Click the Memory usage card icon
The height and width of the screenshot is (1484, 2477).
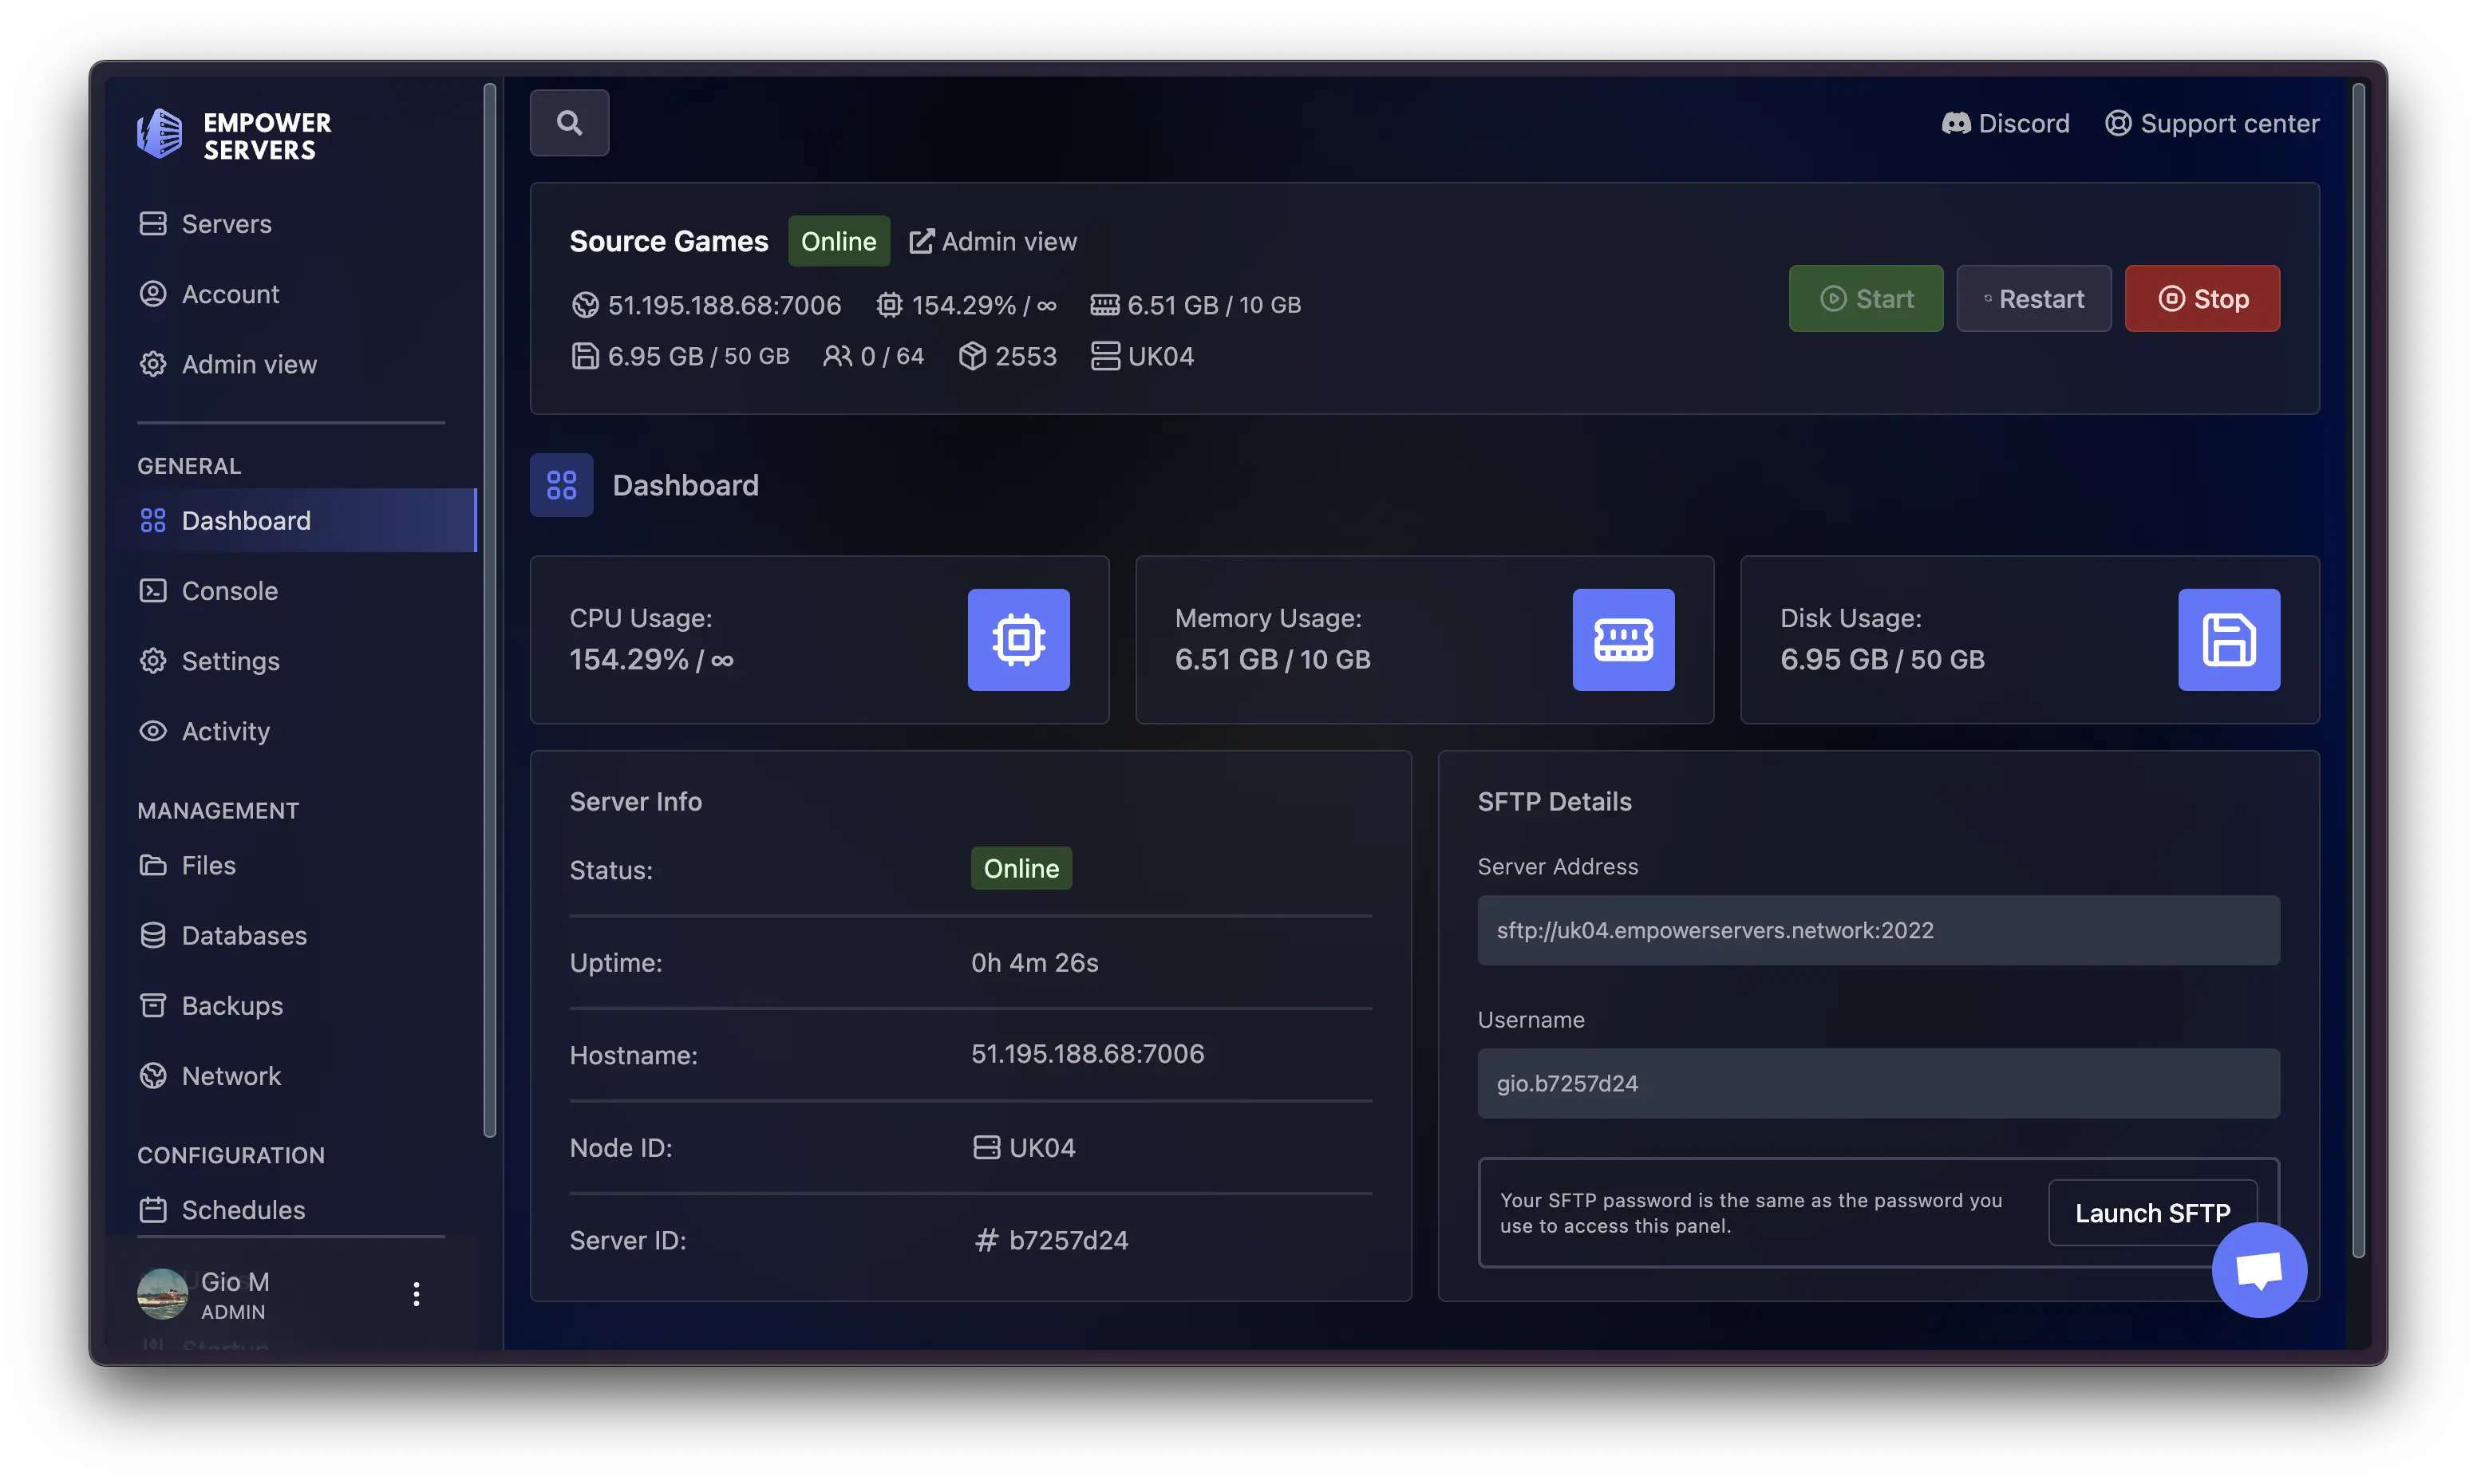point(1622,639)
